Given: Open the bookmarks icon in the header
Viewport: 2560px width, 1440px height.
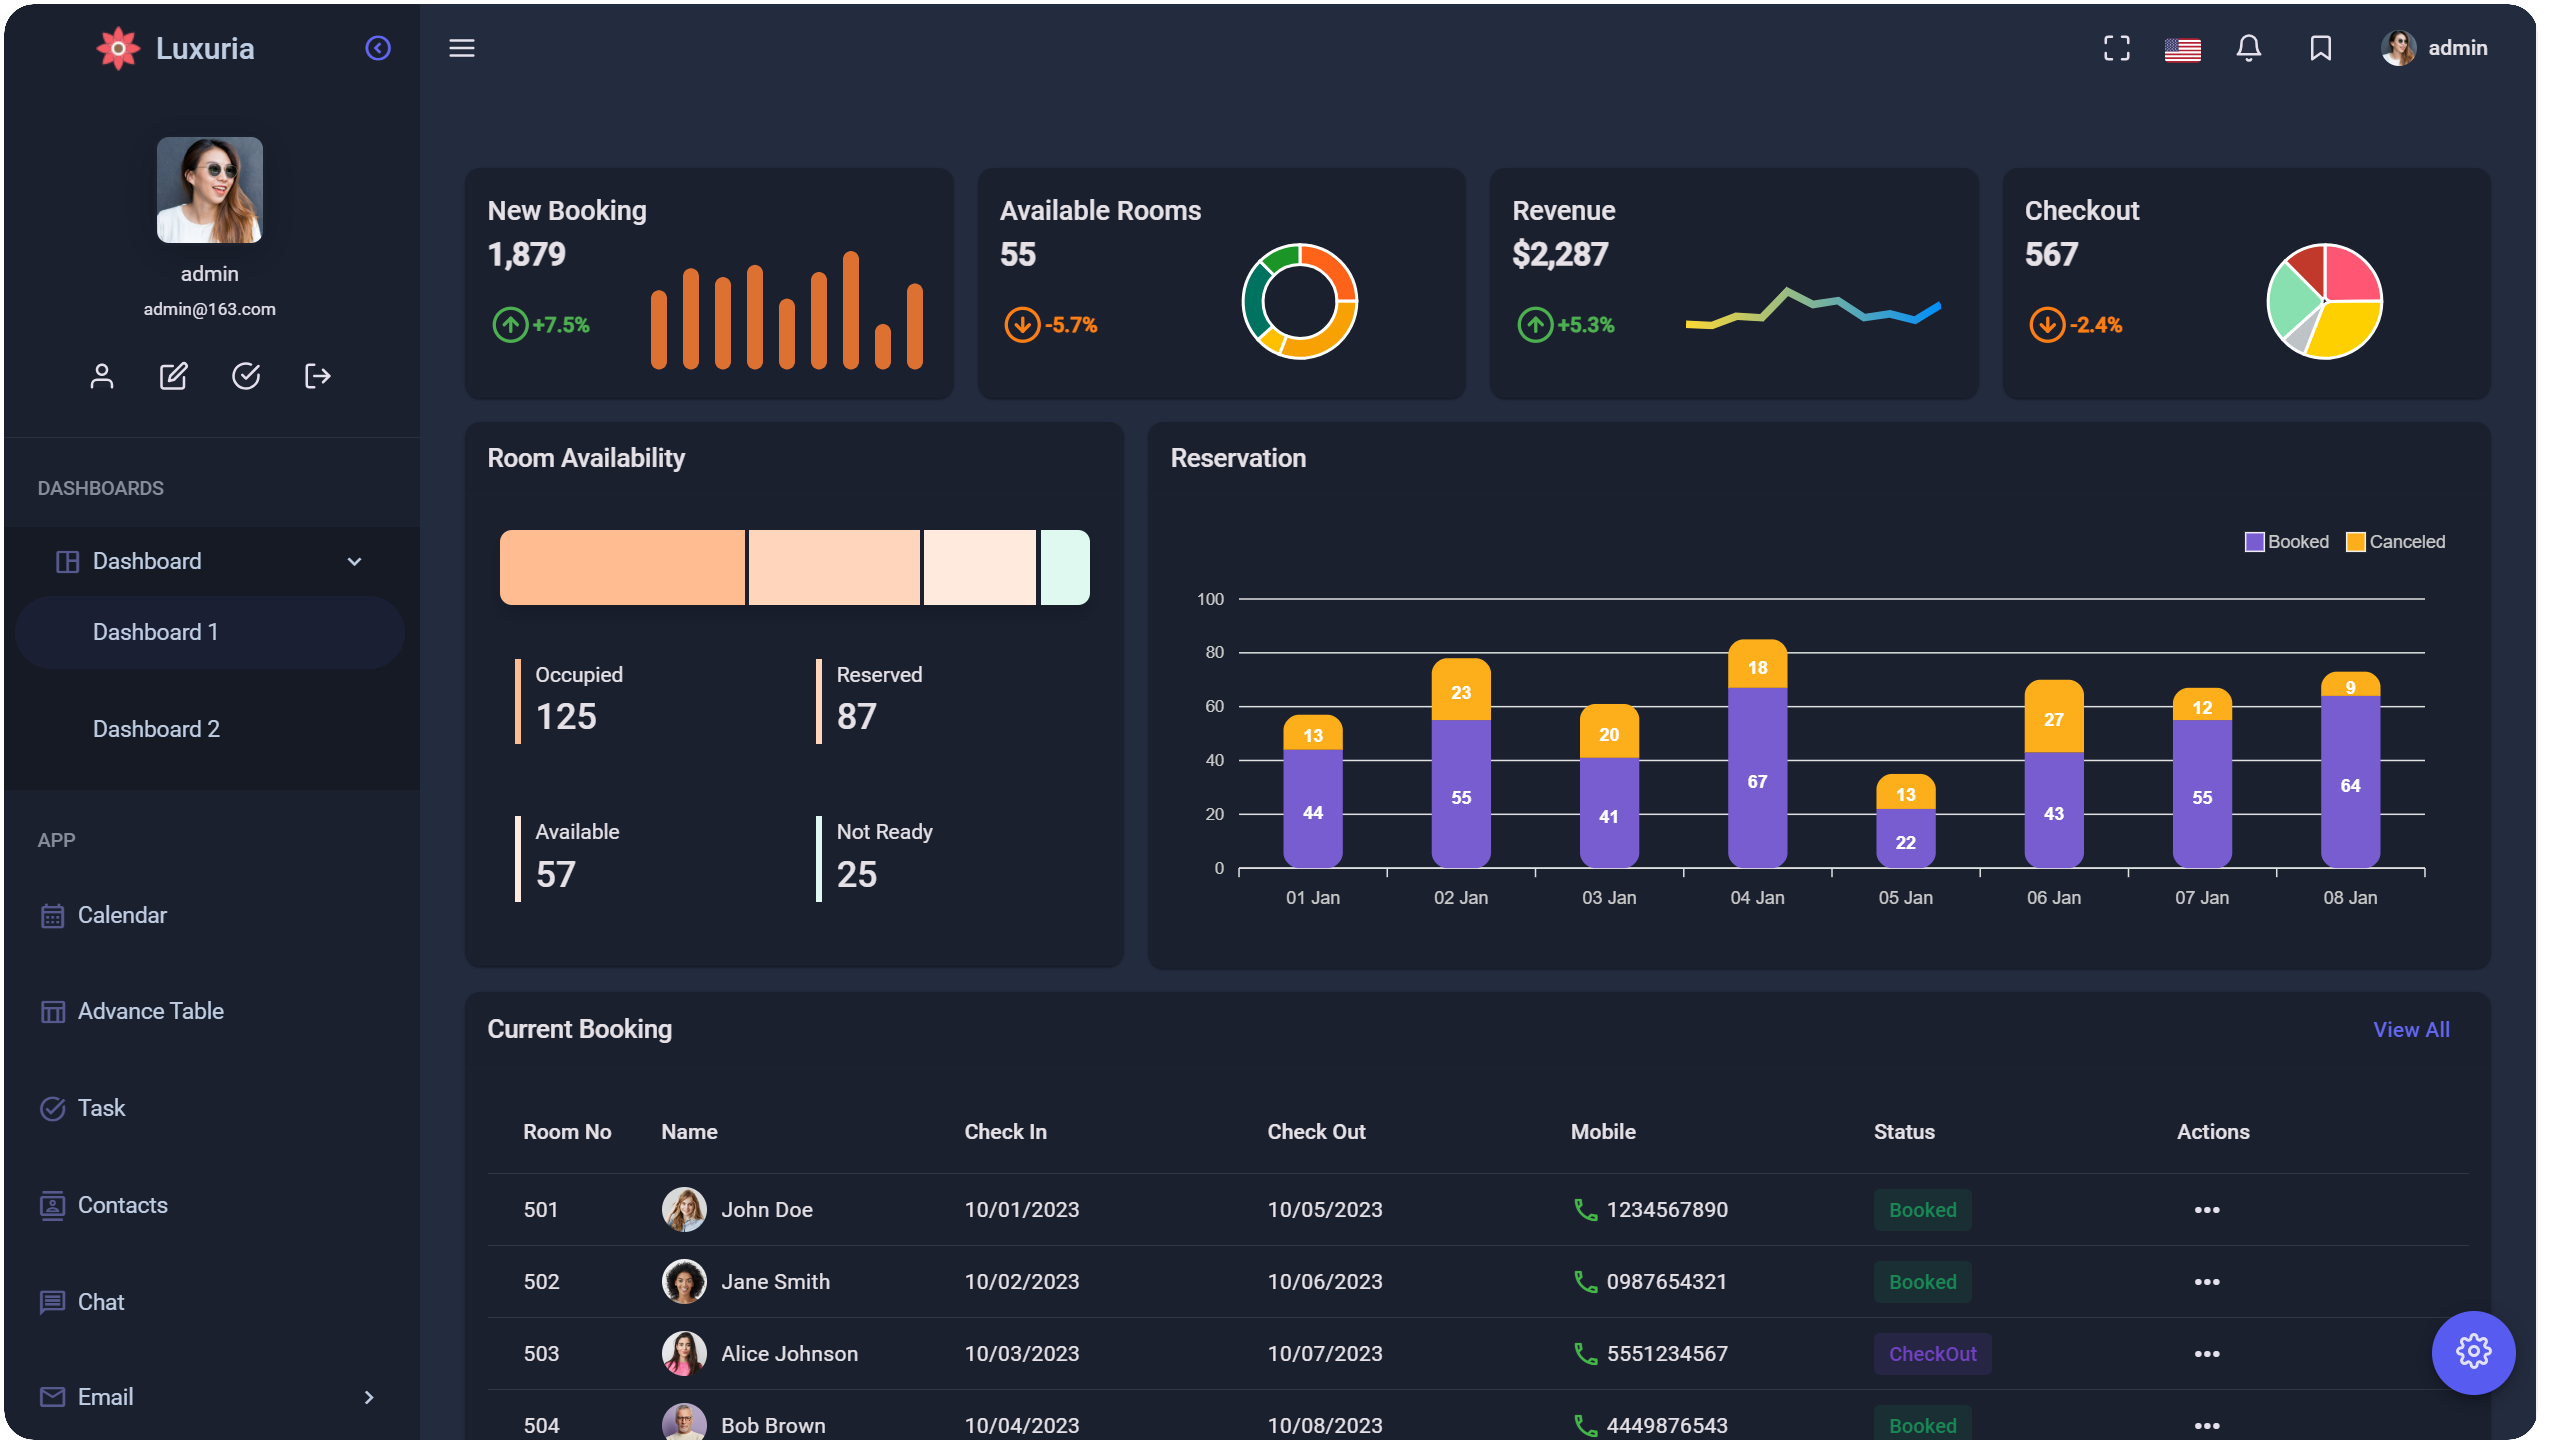Looking at the screenshot, I should [2319, 48].
